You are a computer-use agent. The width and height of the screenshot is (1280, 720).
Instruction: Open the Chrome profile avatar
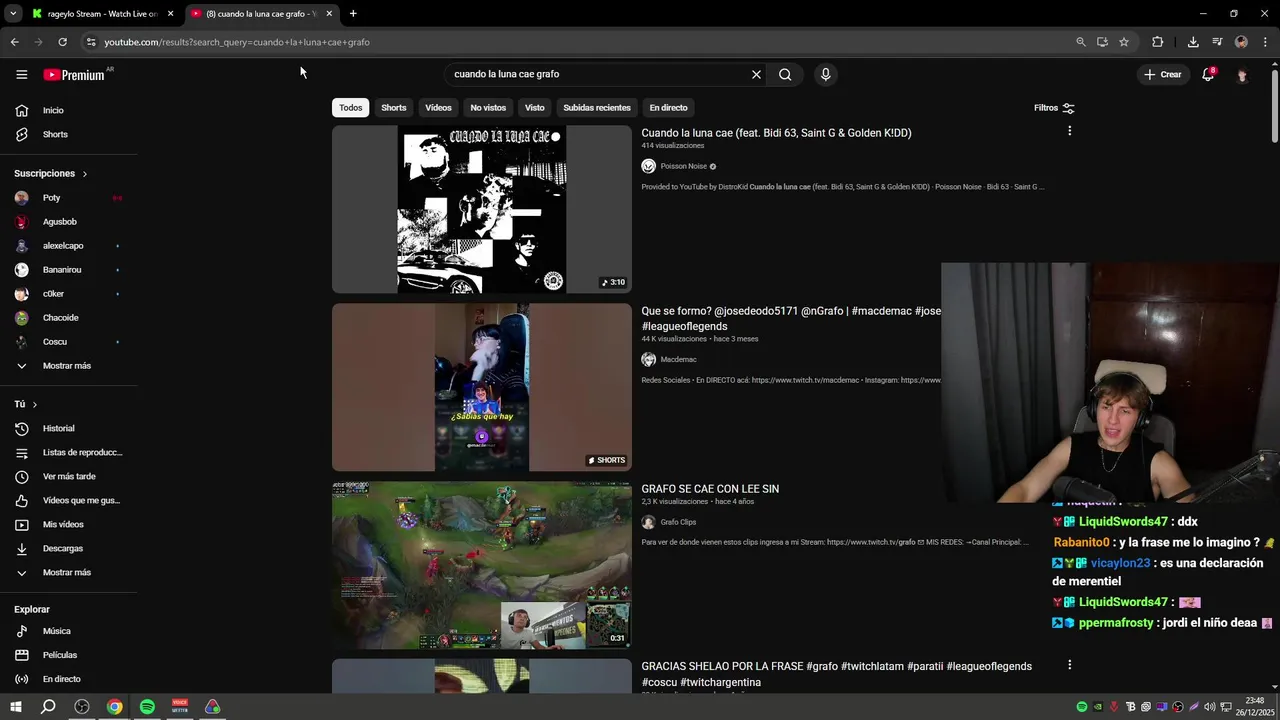click(1241, 42)
